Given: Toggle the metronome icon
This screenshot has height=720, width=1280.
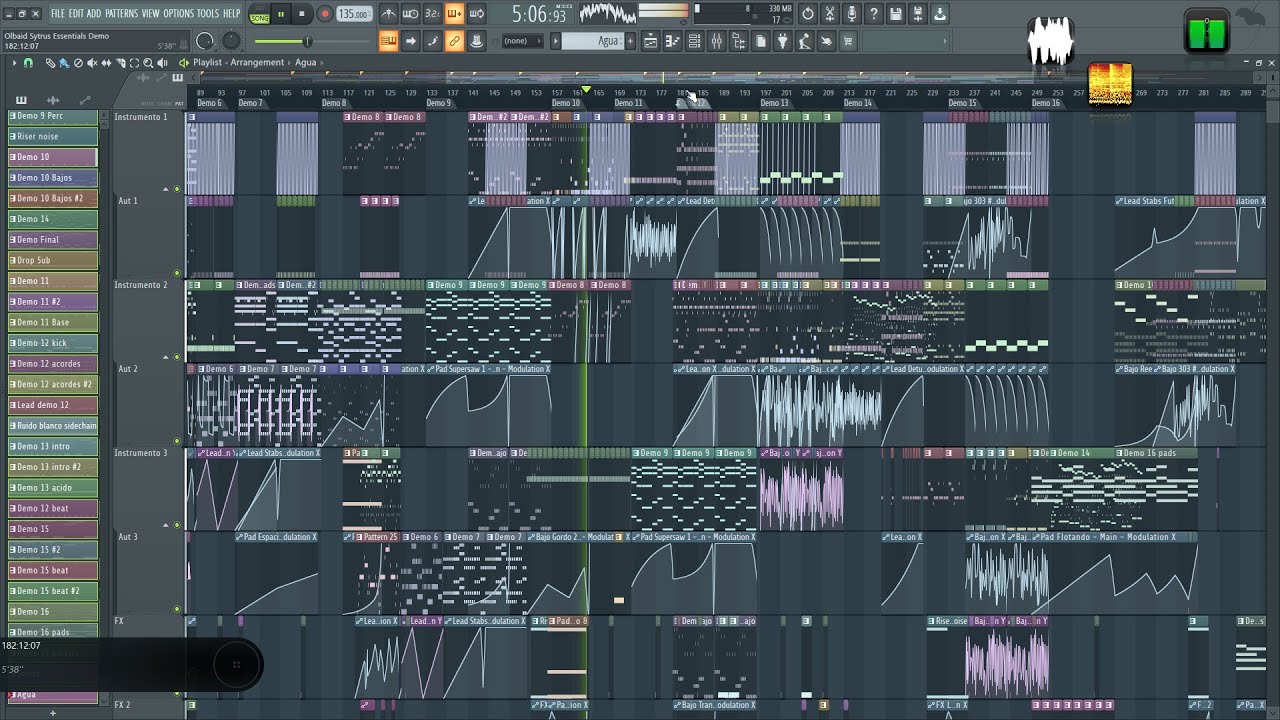Looking at the screenshot, I should point(388,14).
